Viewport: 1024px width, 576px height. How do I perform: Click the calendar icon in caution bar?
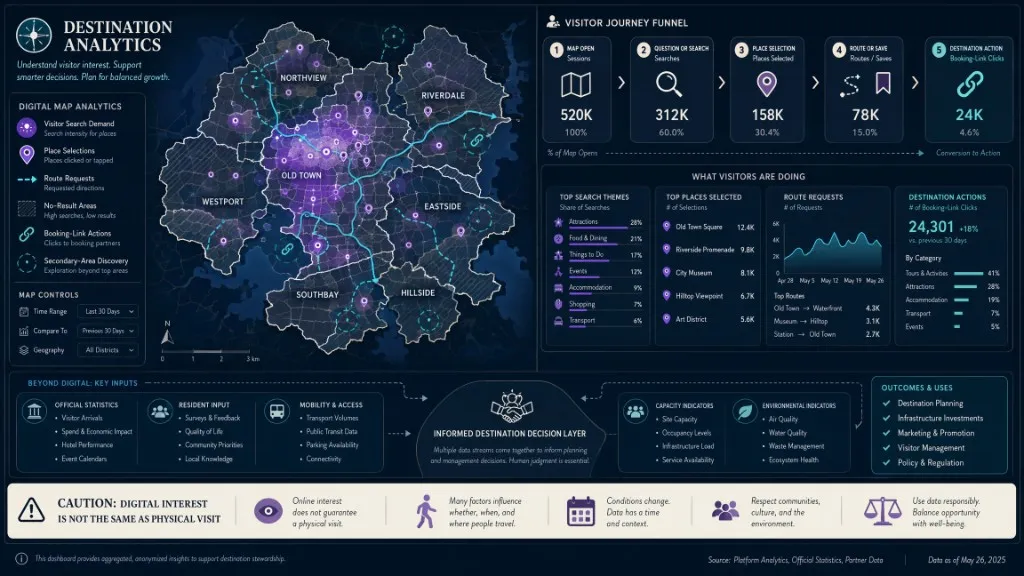581,511
